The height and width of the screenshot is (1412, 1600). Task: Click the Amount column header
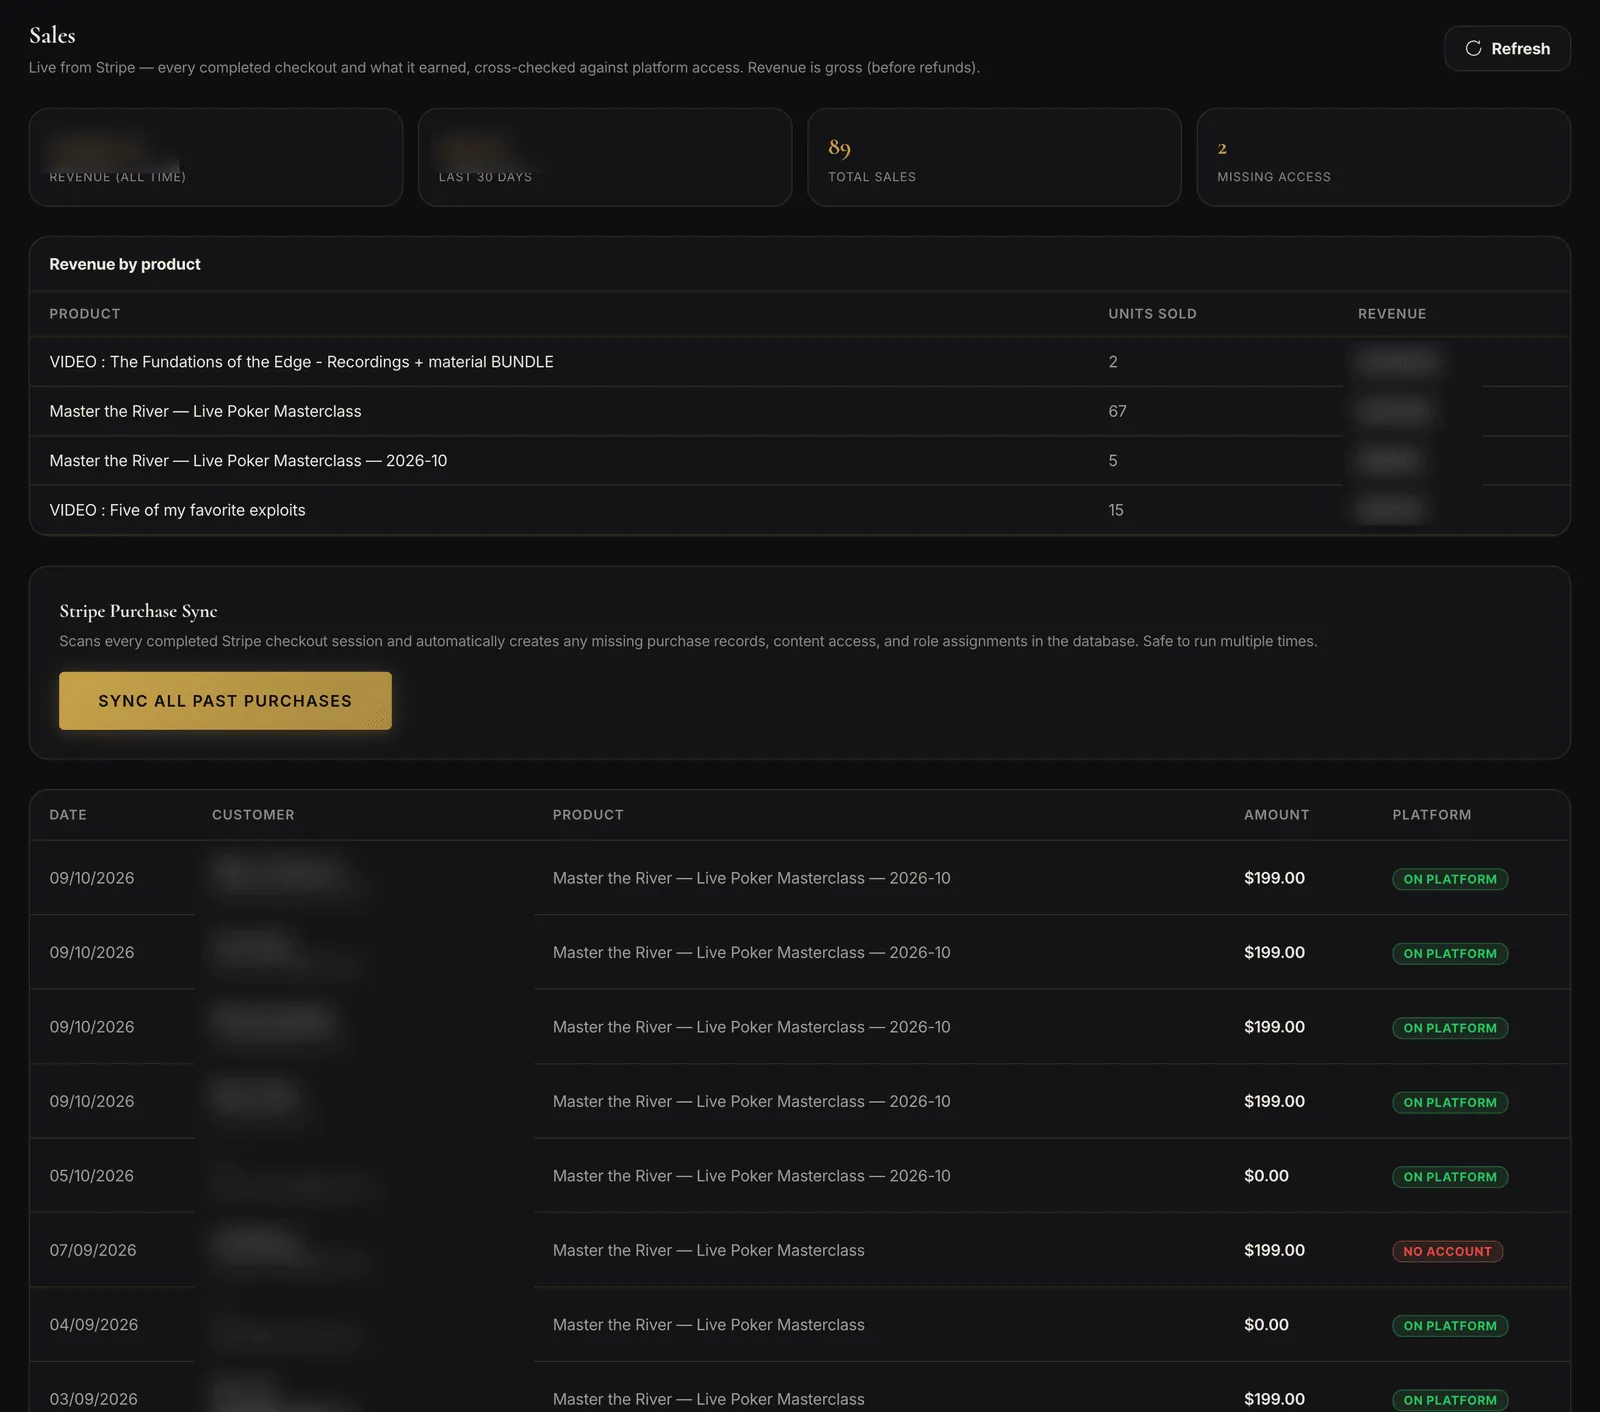pyautogui.click(x=1276, y=815)
